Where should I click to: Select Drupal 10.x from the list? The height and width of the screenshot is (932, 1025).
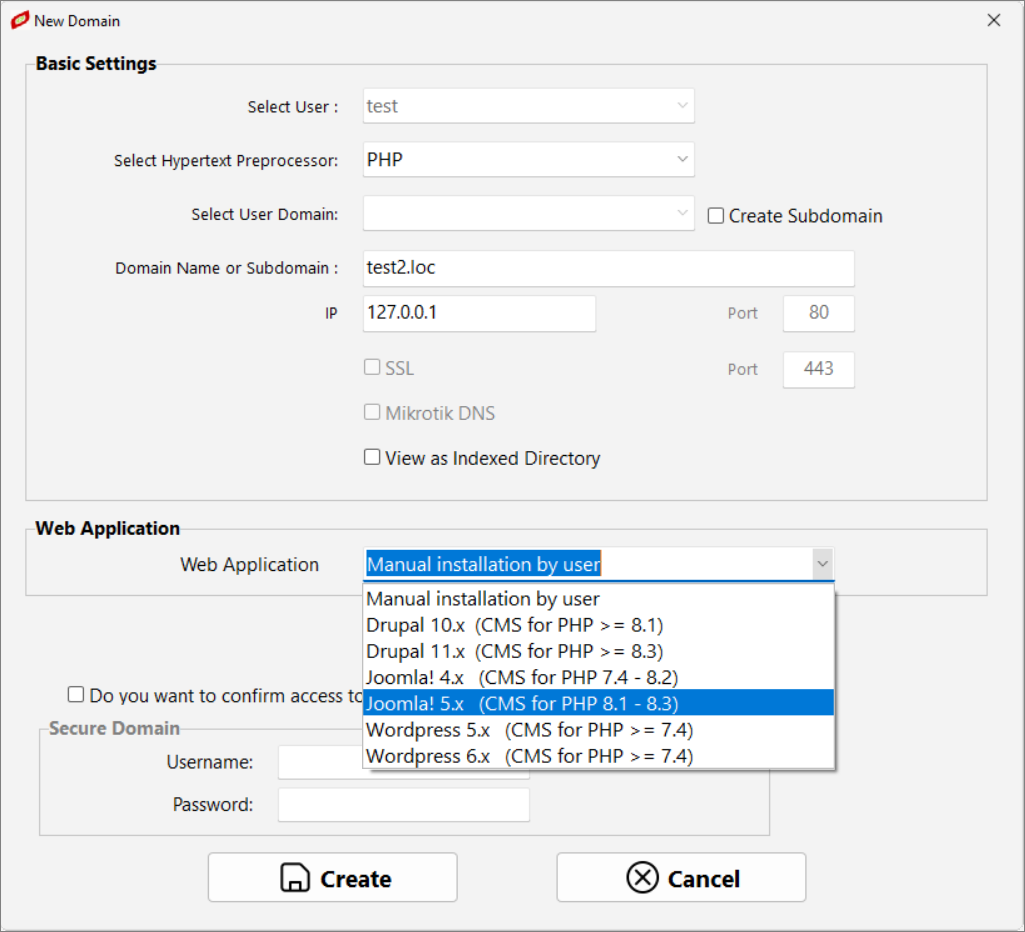click(514, 625)
